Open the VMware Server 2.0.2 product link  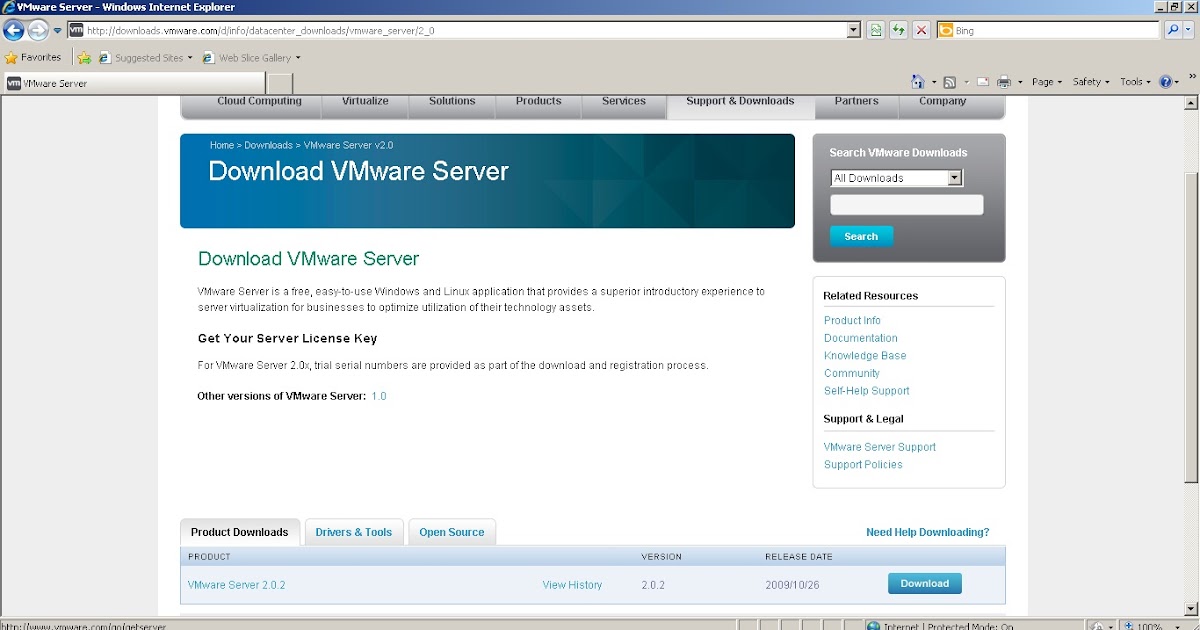tap(237, 585)
